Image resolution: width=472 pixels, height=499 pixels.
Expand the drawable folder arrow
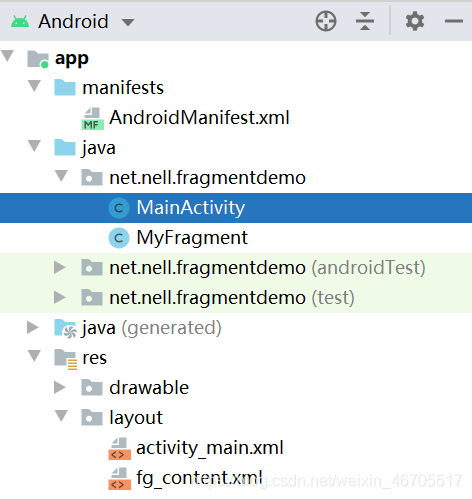pos(60,387)
